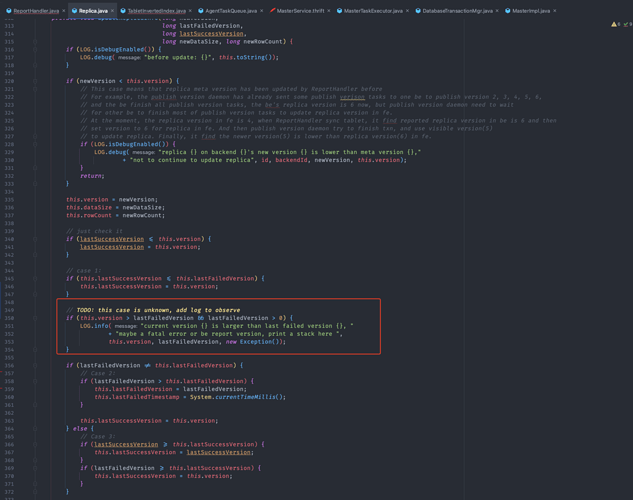
Task: Click the DatabaseTransactionMgr.java class icon
Action: (418, 11)
